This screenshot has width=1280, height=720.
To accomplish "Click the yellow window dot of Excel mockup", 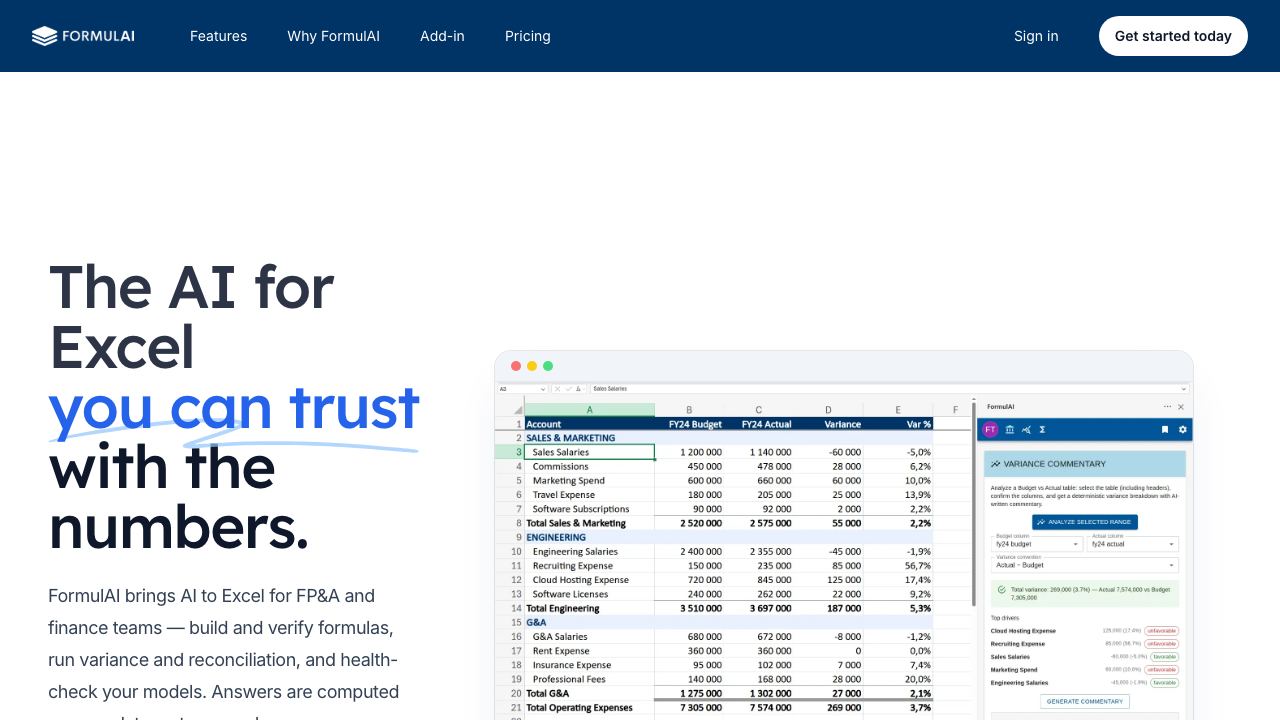I will point(532,366).
